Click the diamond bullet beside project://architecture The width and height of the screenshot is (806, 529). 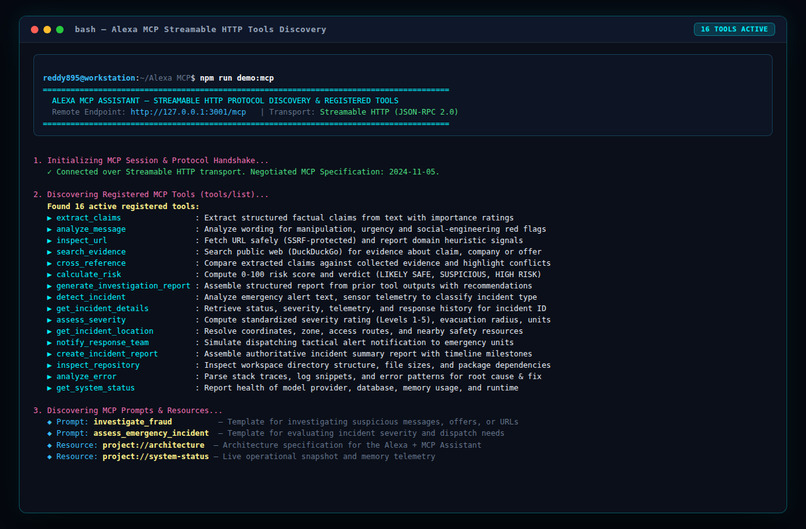tap(49, 445)
